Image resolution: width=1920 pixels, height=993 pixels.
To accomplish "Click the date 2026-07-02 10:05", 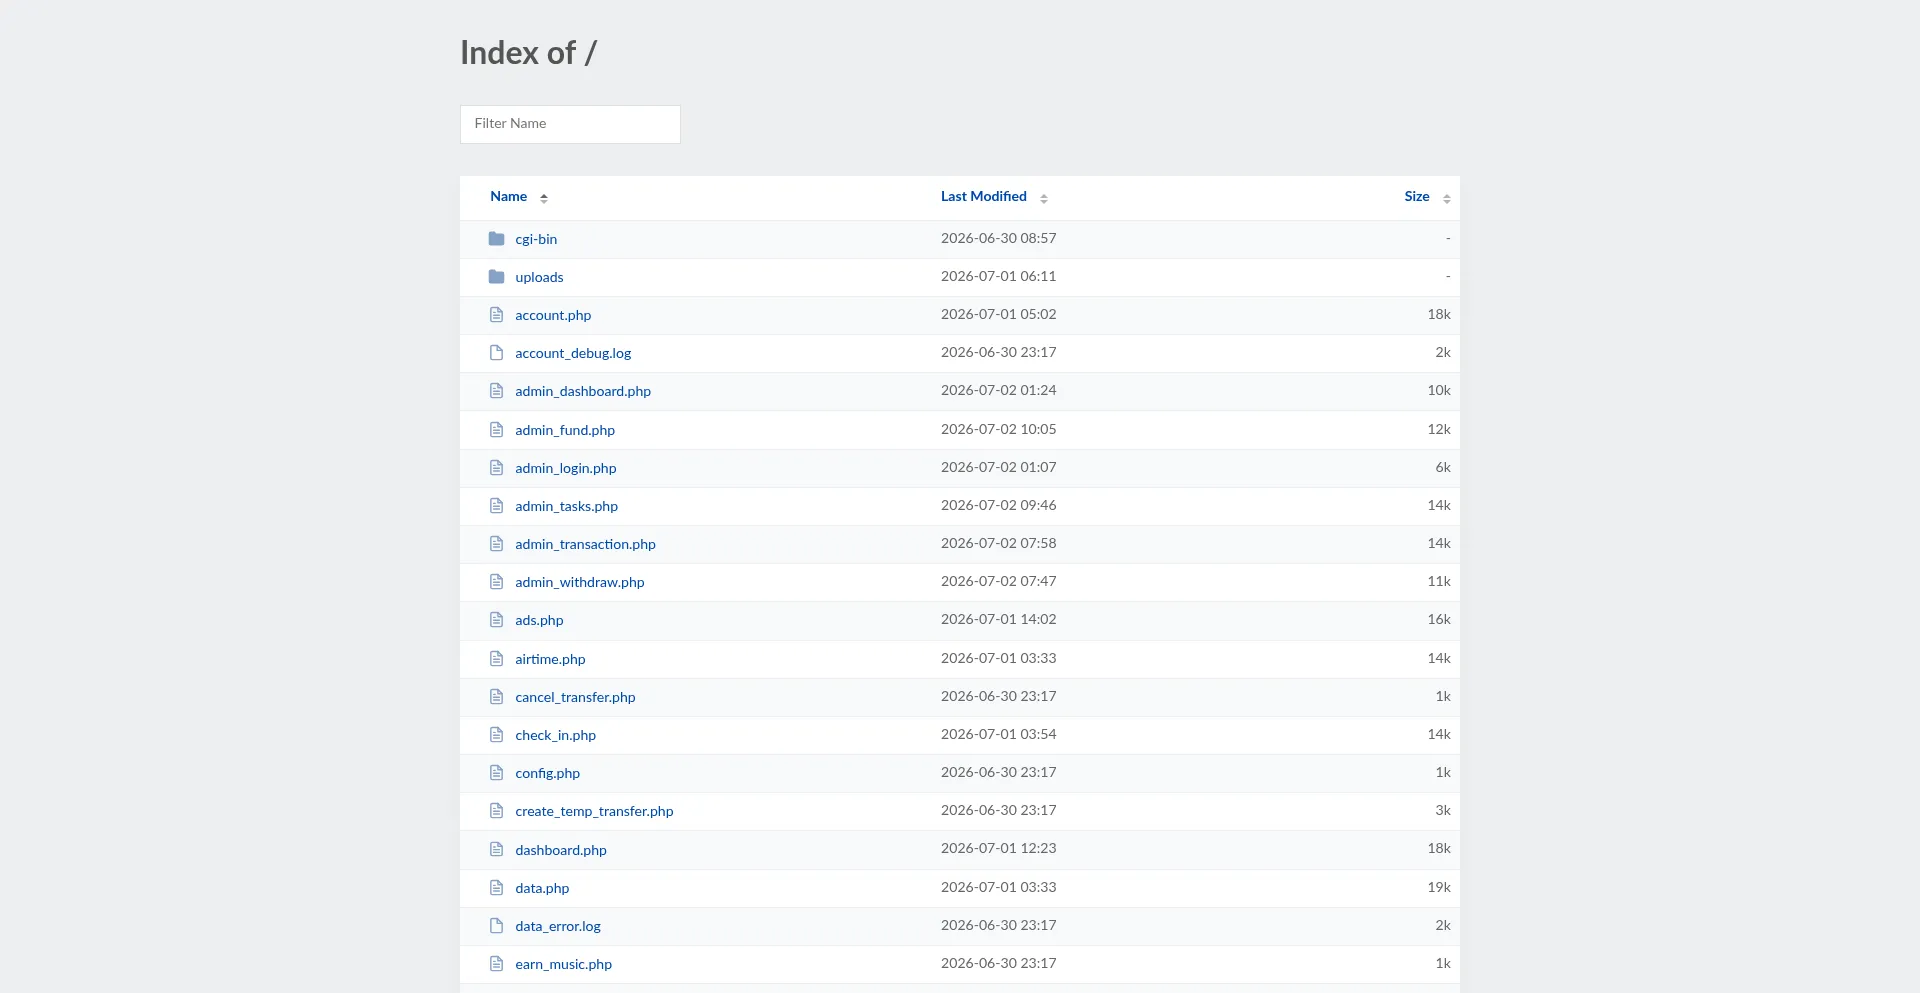I will click(x=998, y=429).
